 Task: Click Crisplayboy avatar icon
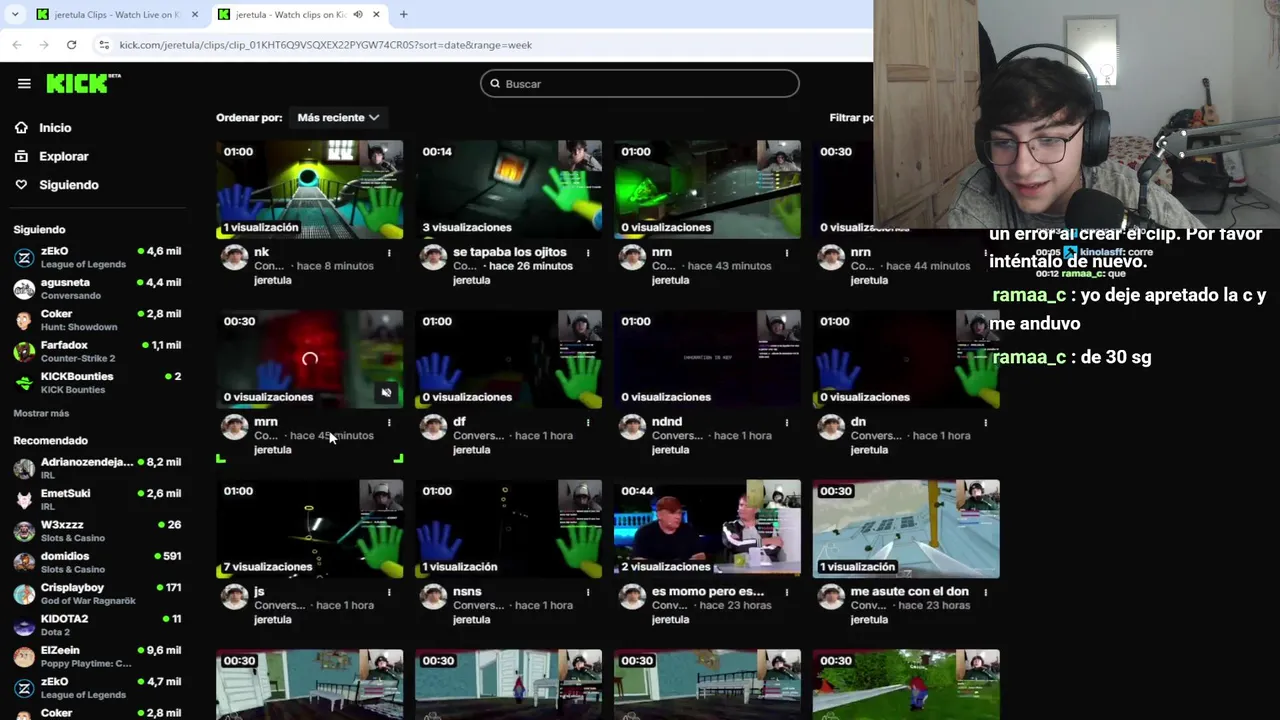click(x=24, y=593)
